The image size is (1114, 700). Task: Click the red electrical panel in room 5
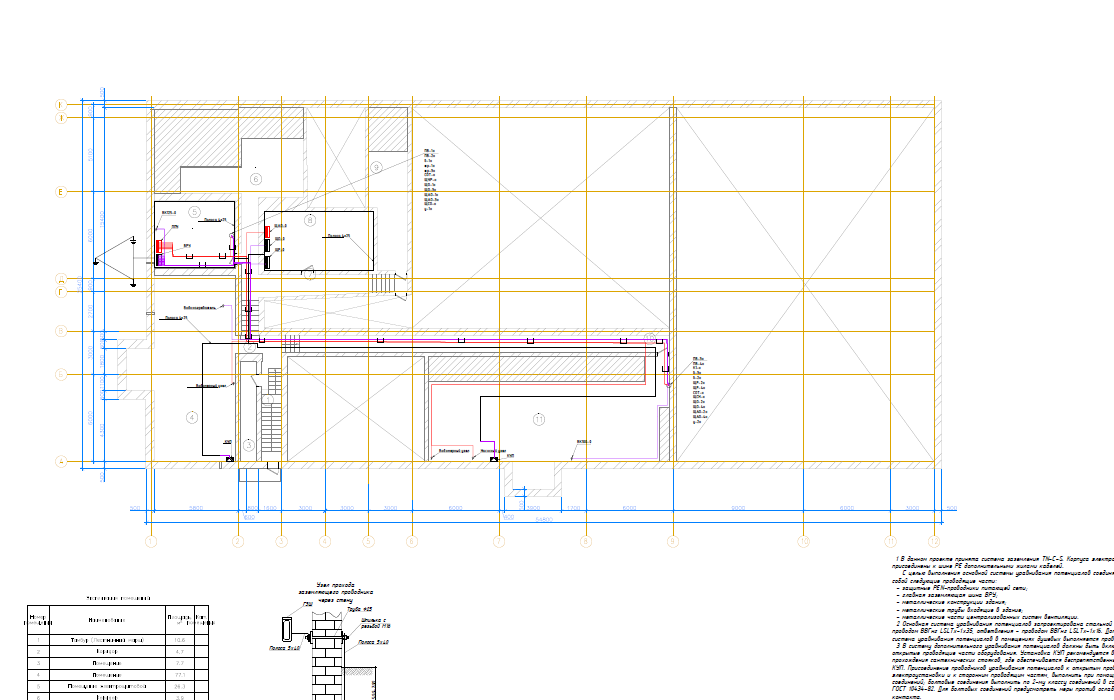pos(159,246)
